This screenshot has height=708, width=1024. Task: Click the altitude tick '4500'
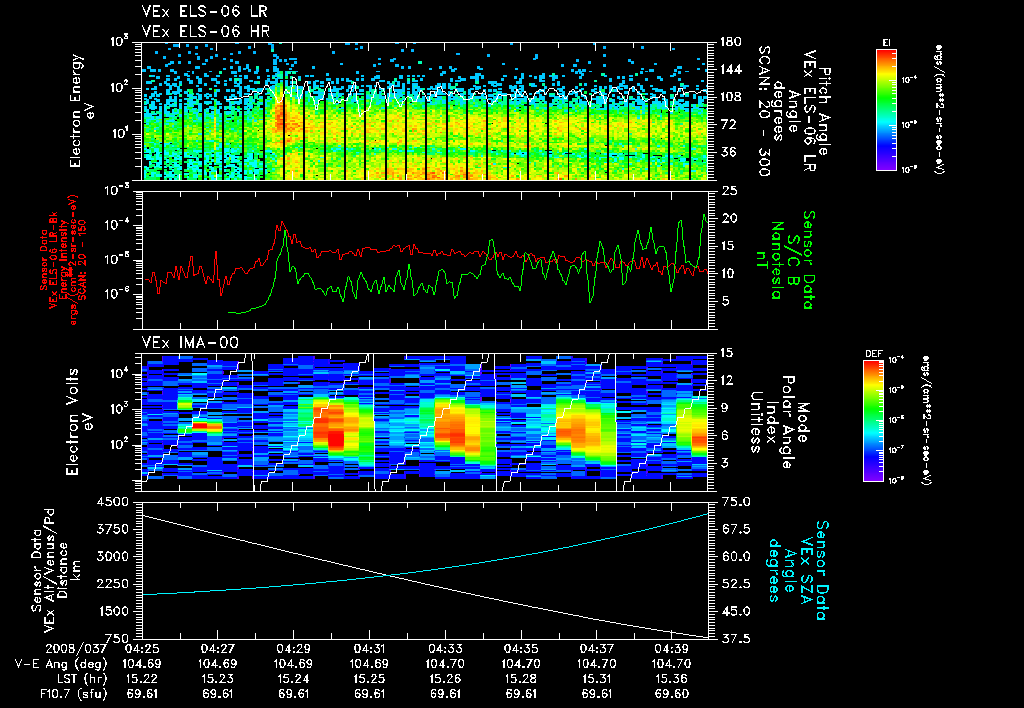(x=112, y=502)
